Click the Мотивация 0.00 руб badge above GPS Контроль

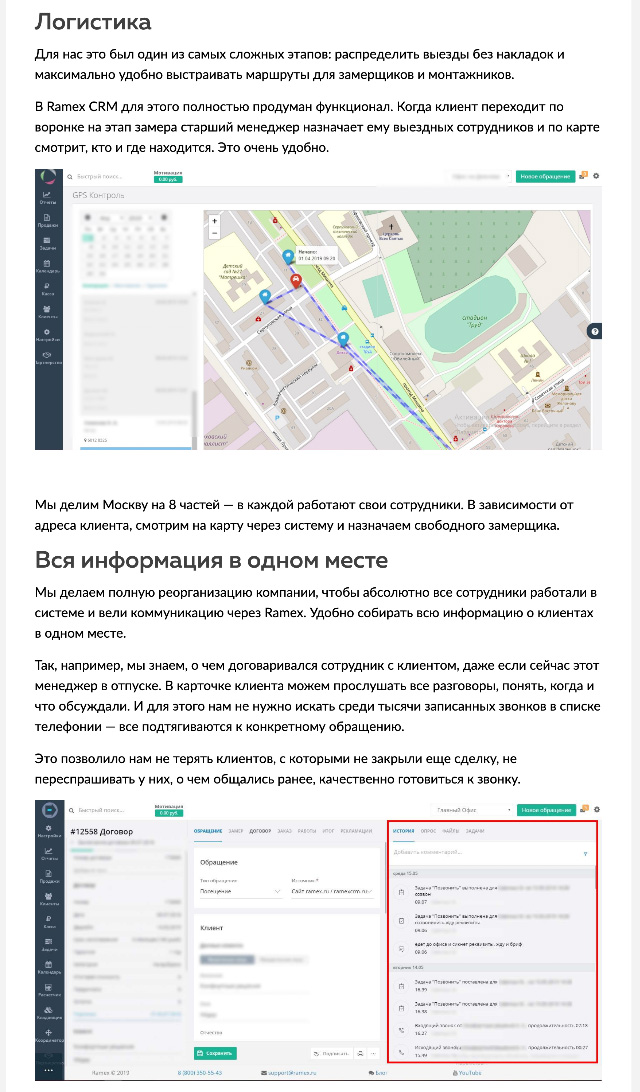[168, 176]
